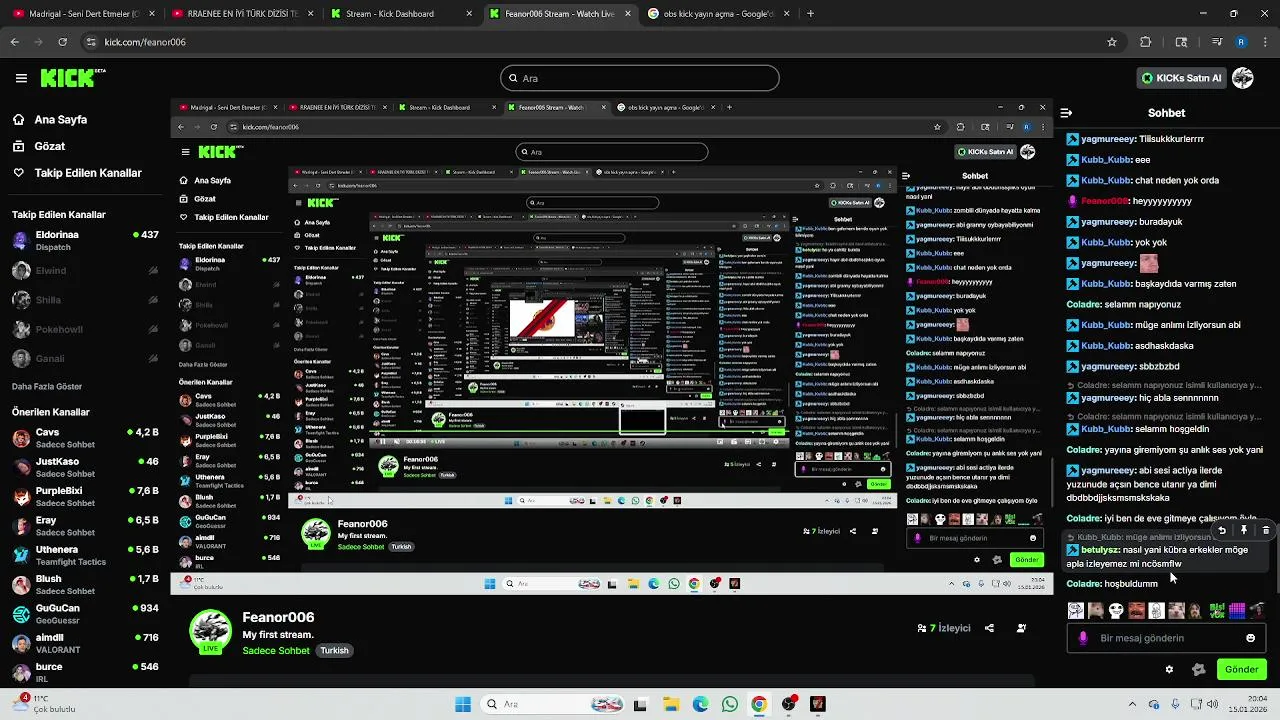
Task: Click the purple microphone icon in chat input
Action: click(1083, 638)
